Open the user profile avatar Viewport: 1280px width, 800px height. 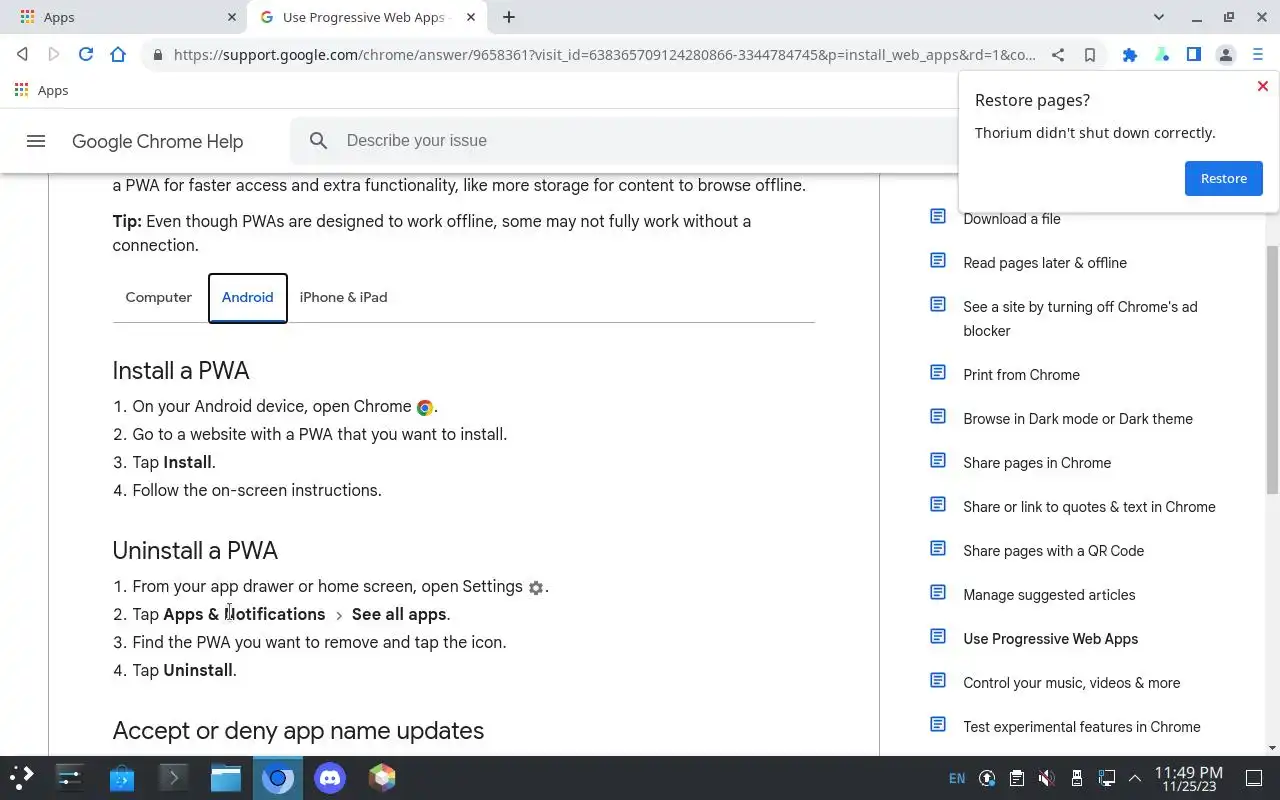click(x=1226, y=55)
